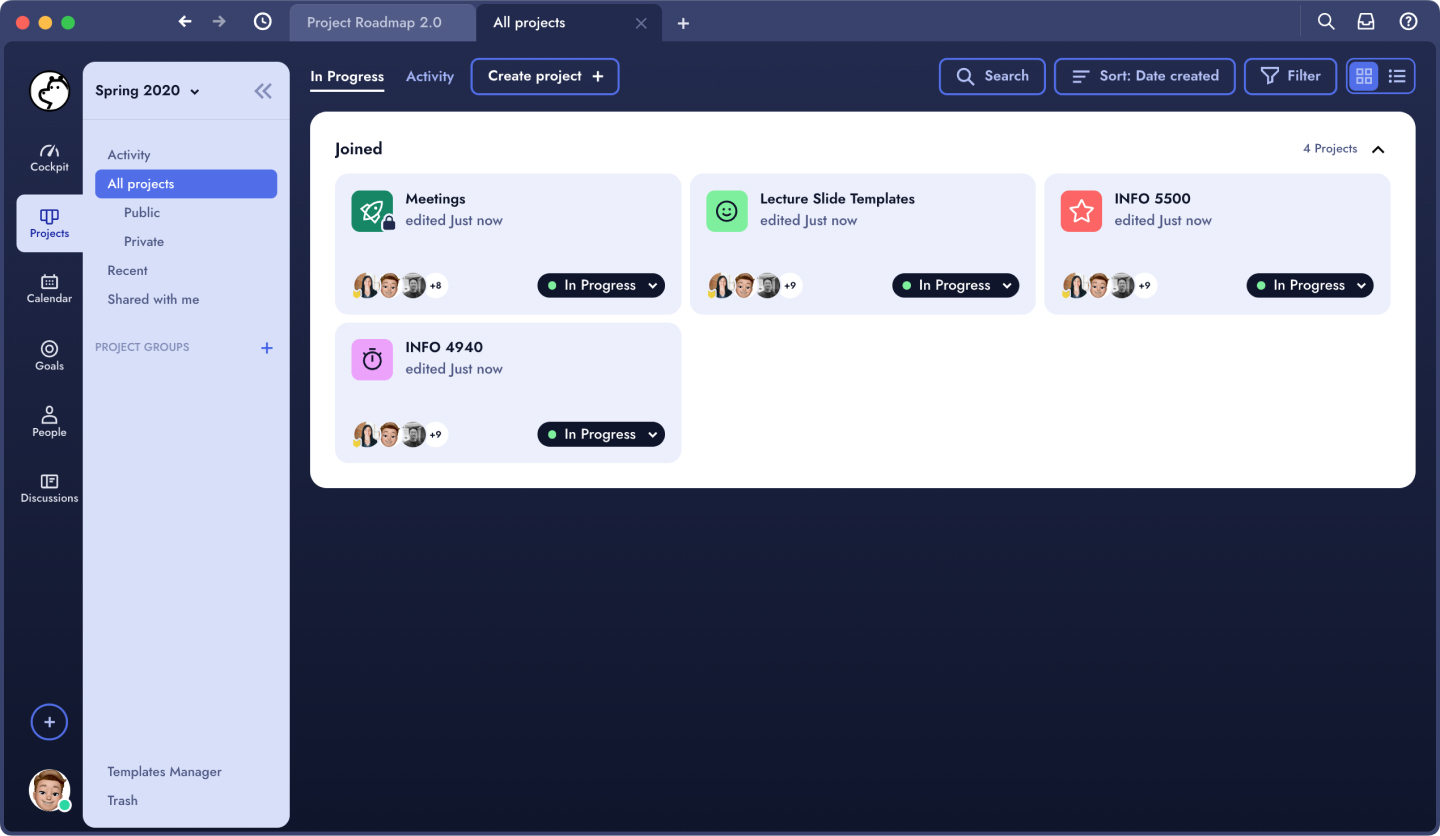Open Meetings In Progress status dropdown
Image resolution: width=1440 pixels, height=836 pixels.
pyautogui.click(x=601, y=285)
